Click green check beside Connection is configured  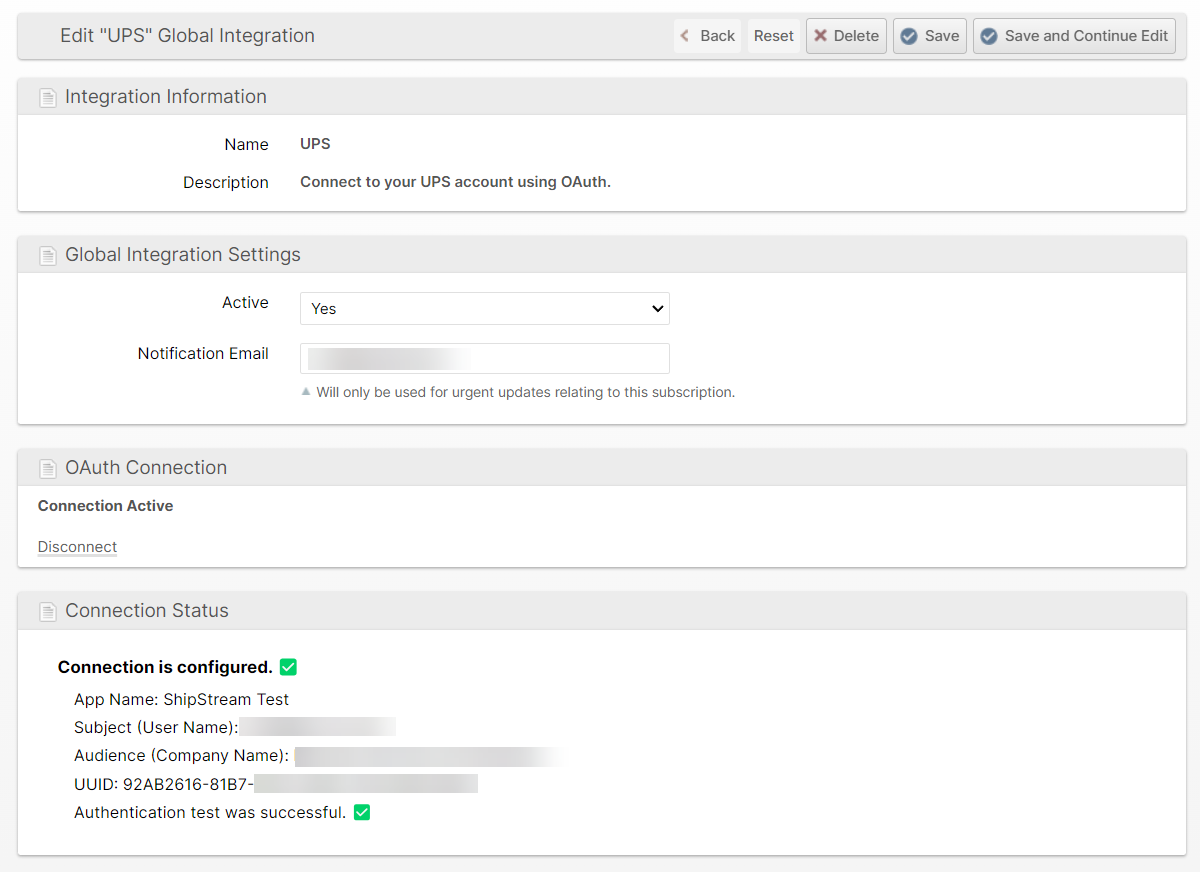point(288,667)
